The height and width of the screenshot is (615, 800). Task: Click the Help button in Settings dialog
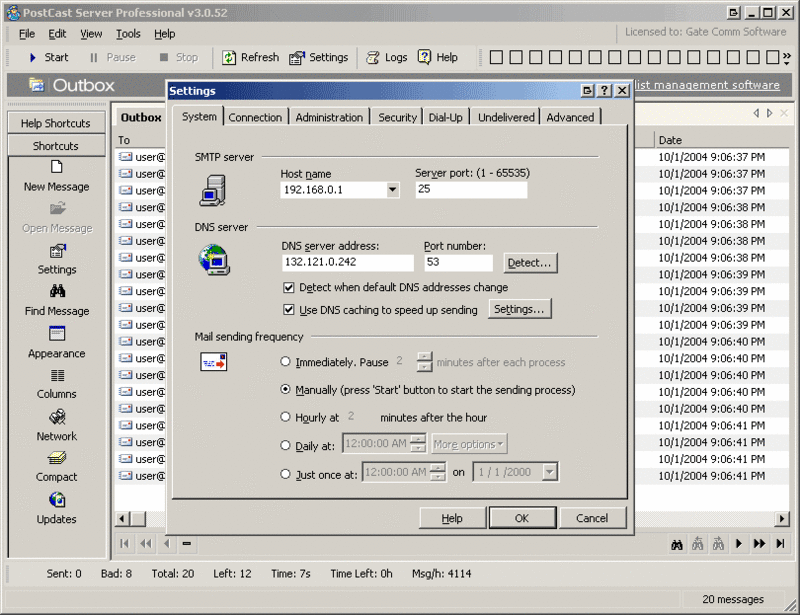[452, 518]
